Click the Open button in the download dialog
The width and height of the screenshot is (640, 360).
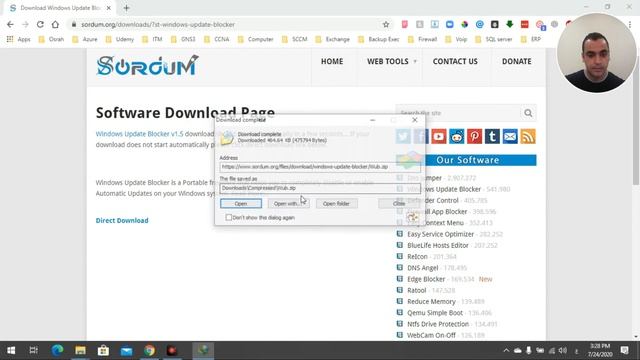[241, 203]
